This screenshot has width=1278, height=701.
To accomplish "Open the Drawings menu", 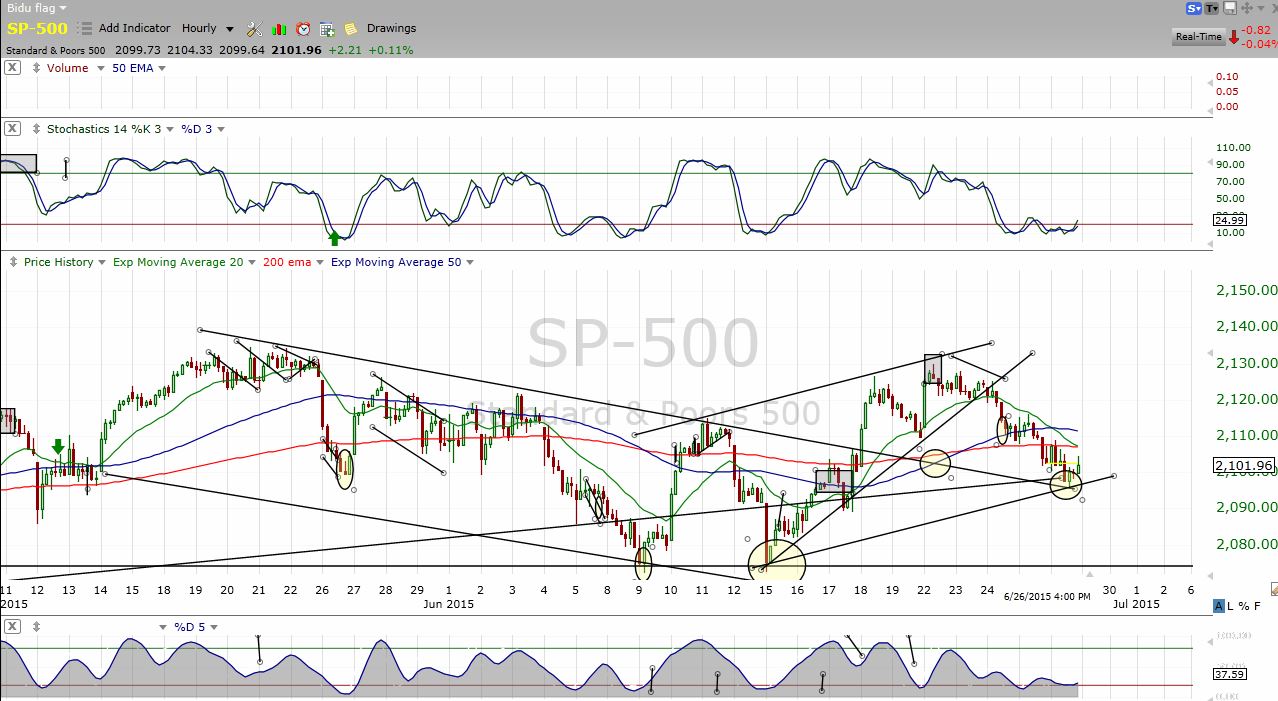I will point(391,28).
